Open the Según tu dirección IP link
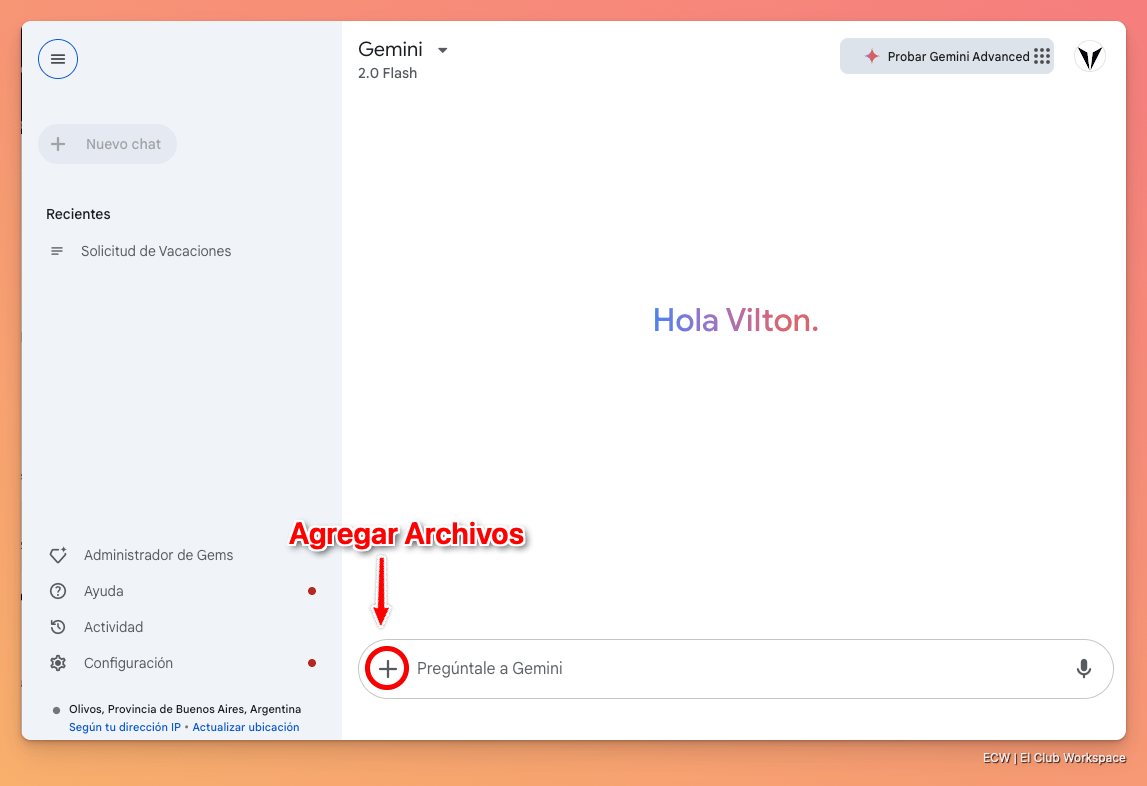 click(x=124, y=727)
